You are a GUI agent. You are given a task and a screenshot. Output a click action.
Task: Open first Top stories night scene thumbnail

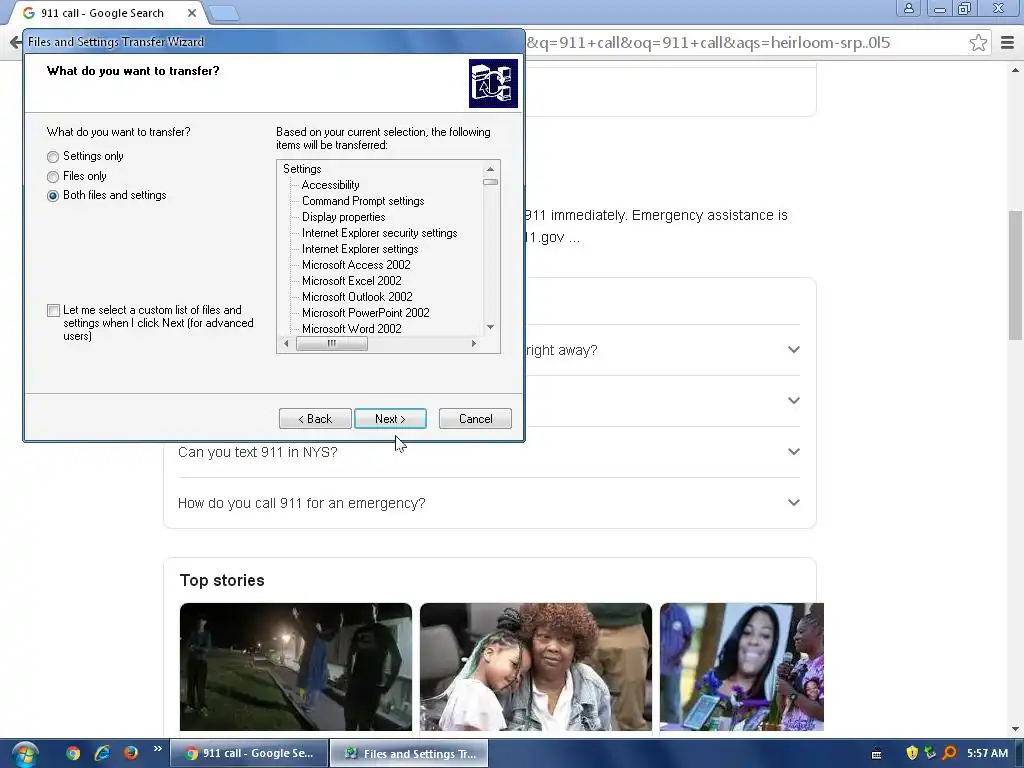[296, 667]
